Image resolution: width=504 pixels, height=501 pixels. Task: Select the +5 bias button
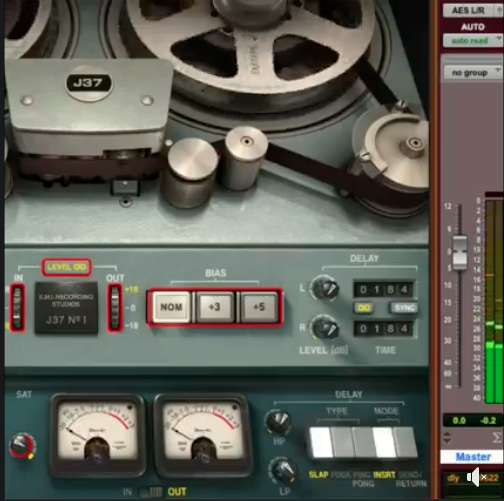(x=259, y=307)
